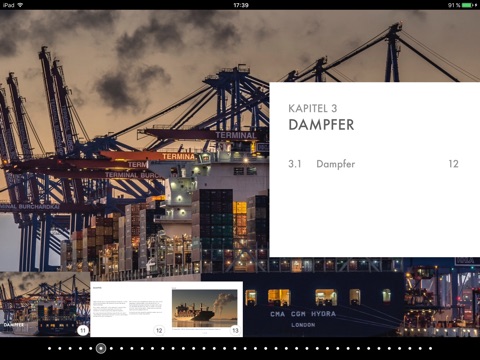Select the highlighted current chapter dot
The width and height of the screenshot is (480, 360).
click(x=101, y=348)
